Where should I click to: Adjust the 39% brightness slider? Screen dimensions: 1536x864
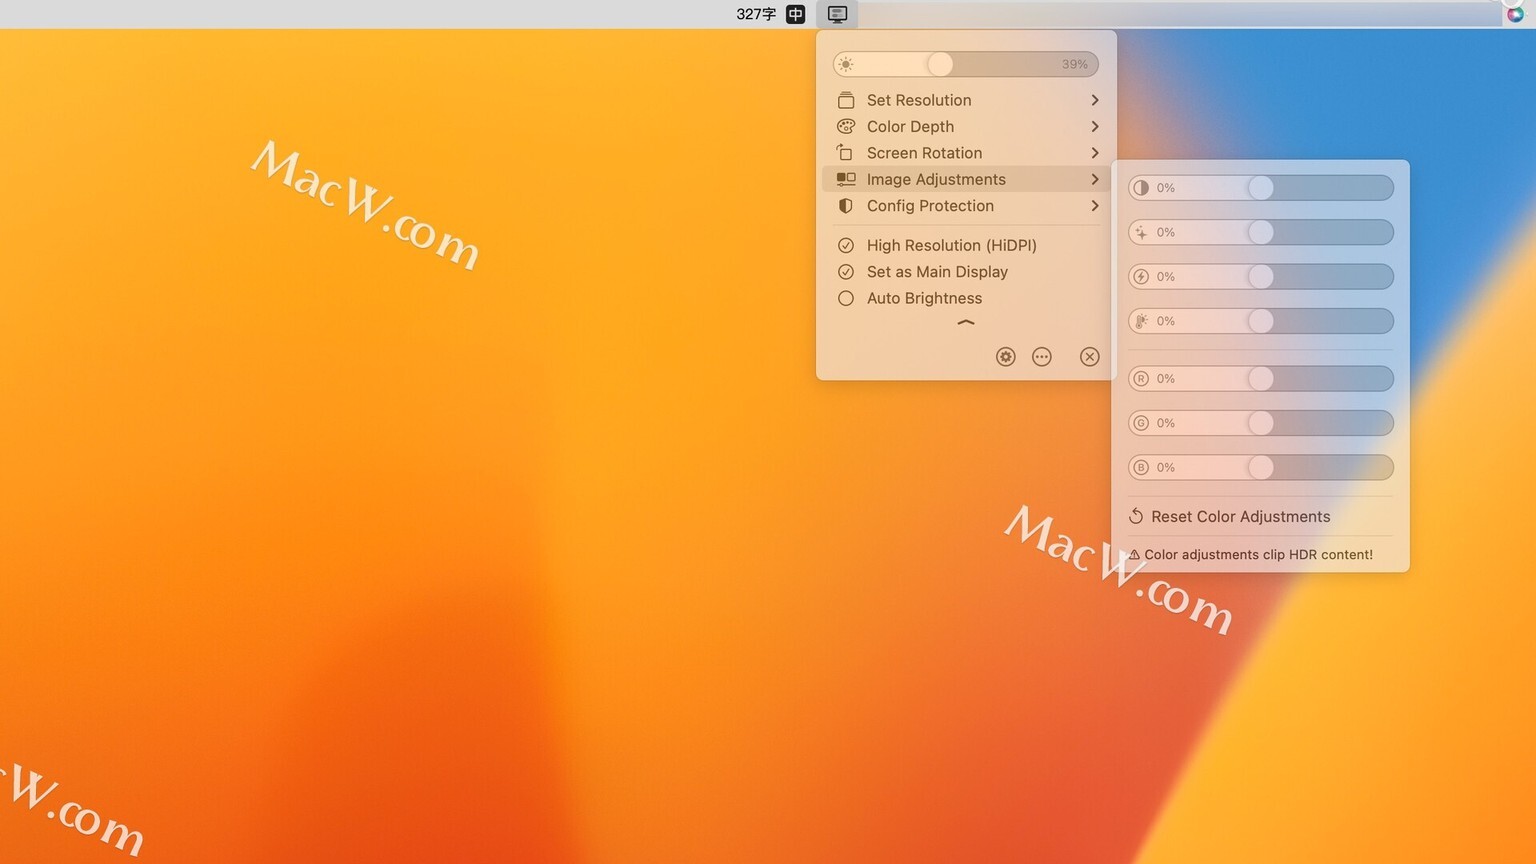pyautogui.click(x=966, y=64)
